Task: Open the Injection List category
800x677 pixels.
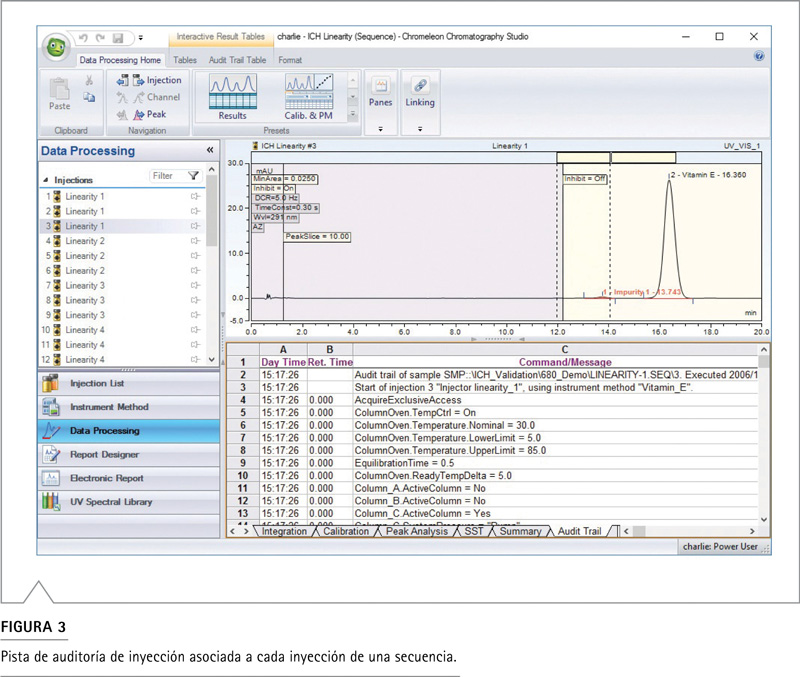Action: (129, 384)
